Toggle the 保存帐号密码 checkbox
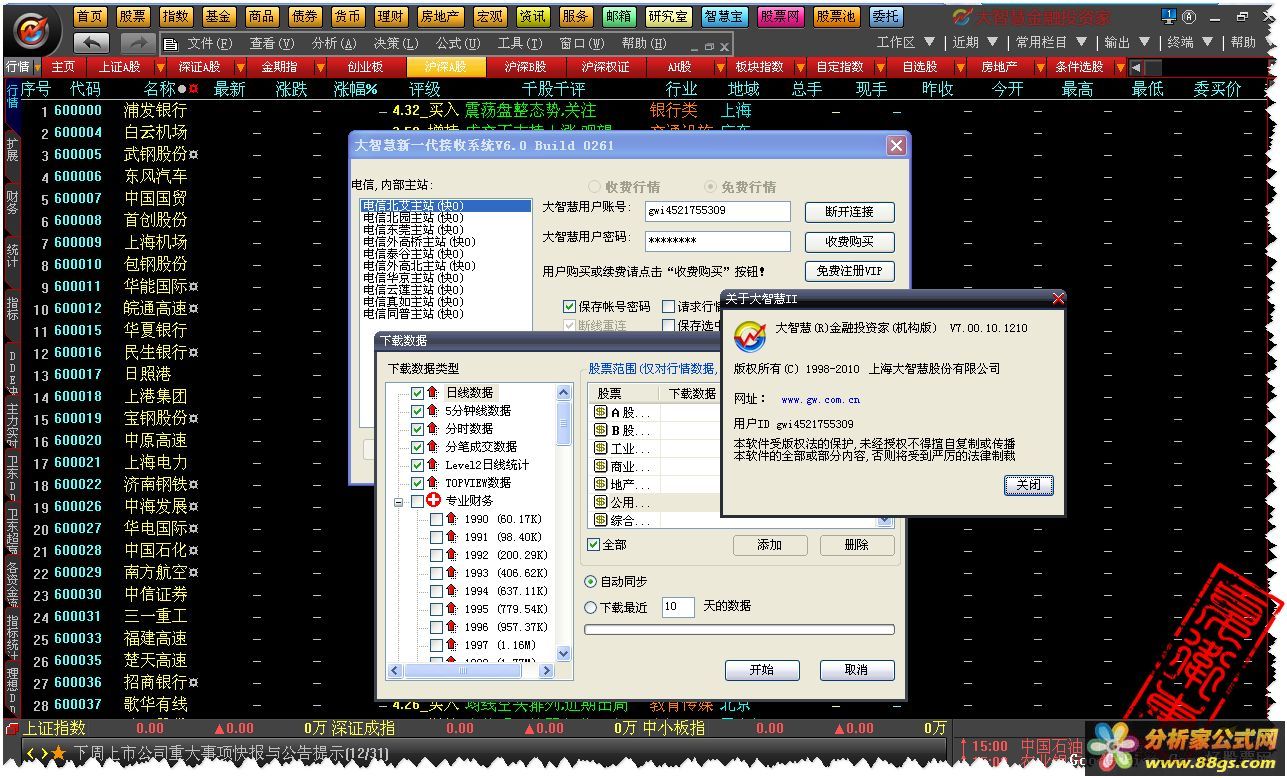Screen dimensions: 1287x778 point(570,306)
